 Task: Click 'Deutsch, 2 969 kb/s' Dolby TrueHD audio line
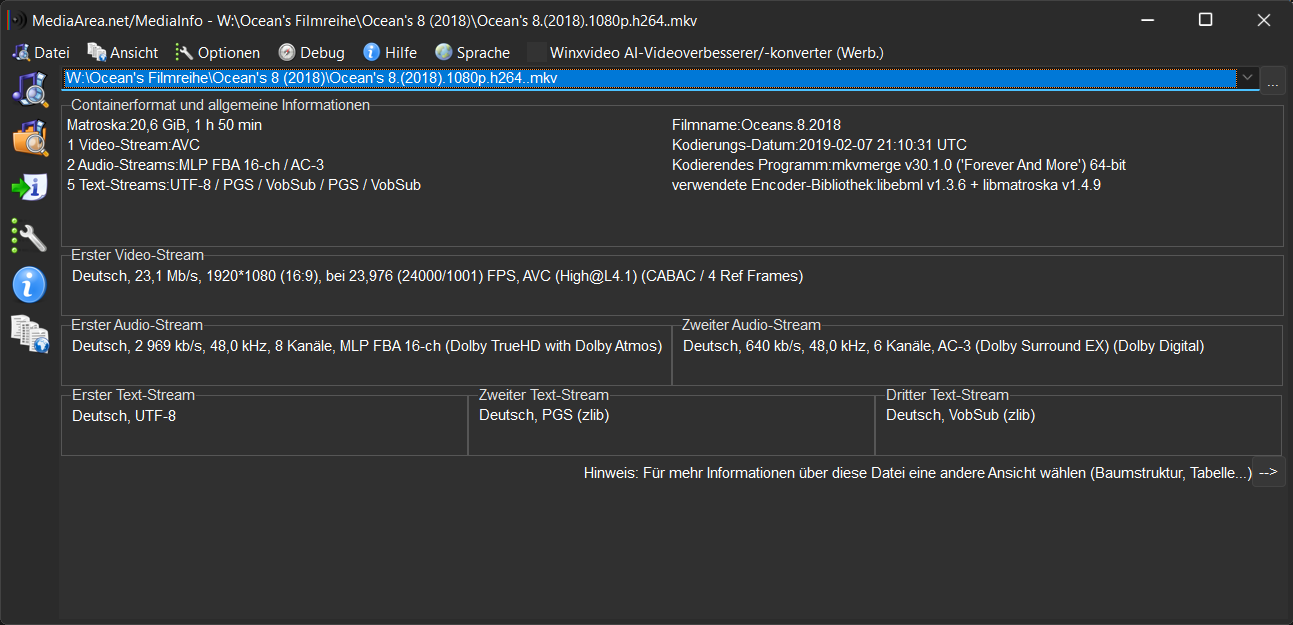(367, 346)
